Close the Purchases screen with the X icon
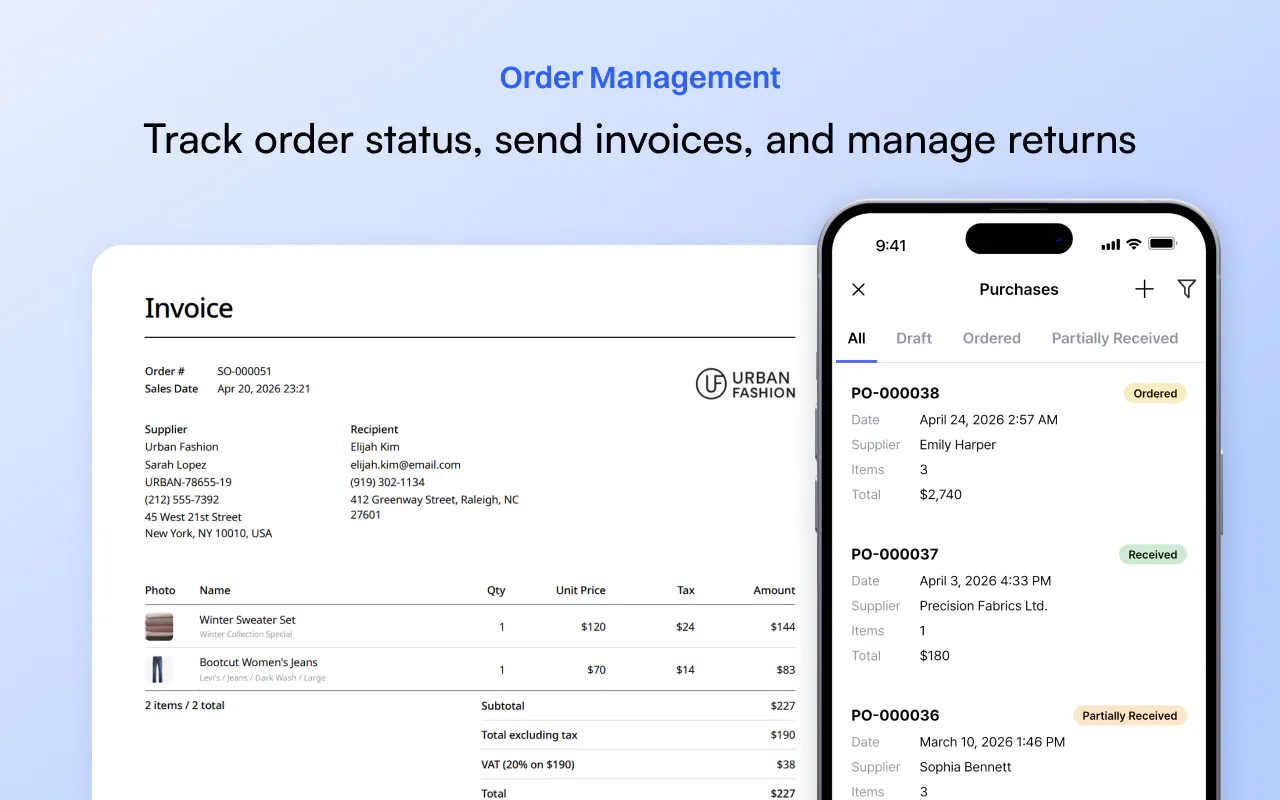The height and width of the screenshot is (800, 1280). coord(858,289)
